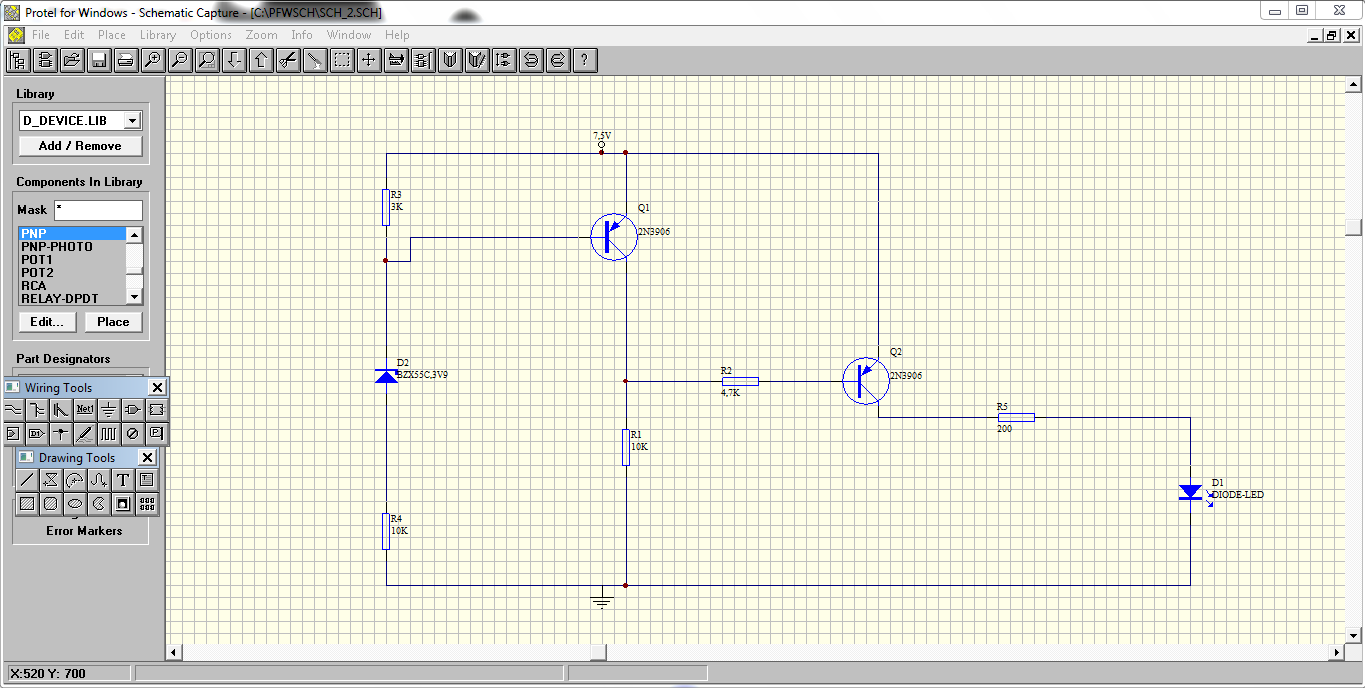Click the four-arrow Move toolbar icon
Screen dimensions: 1365x688
(369, 60)
